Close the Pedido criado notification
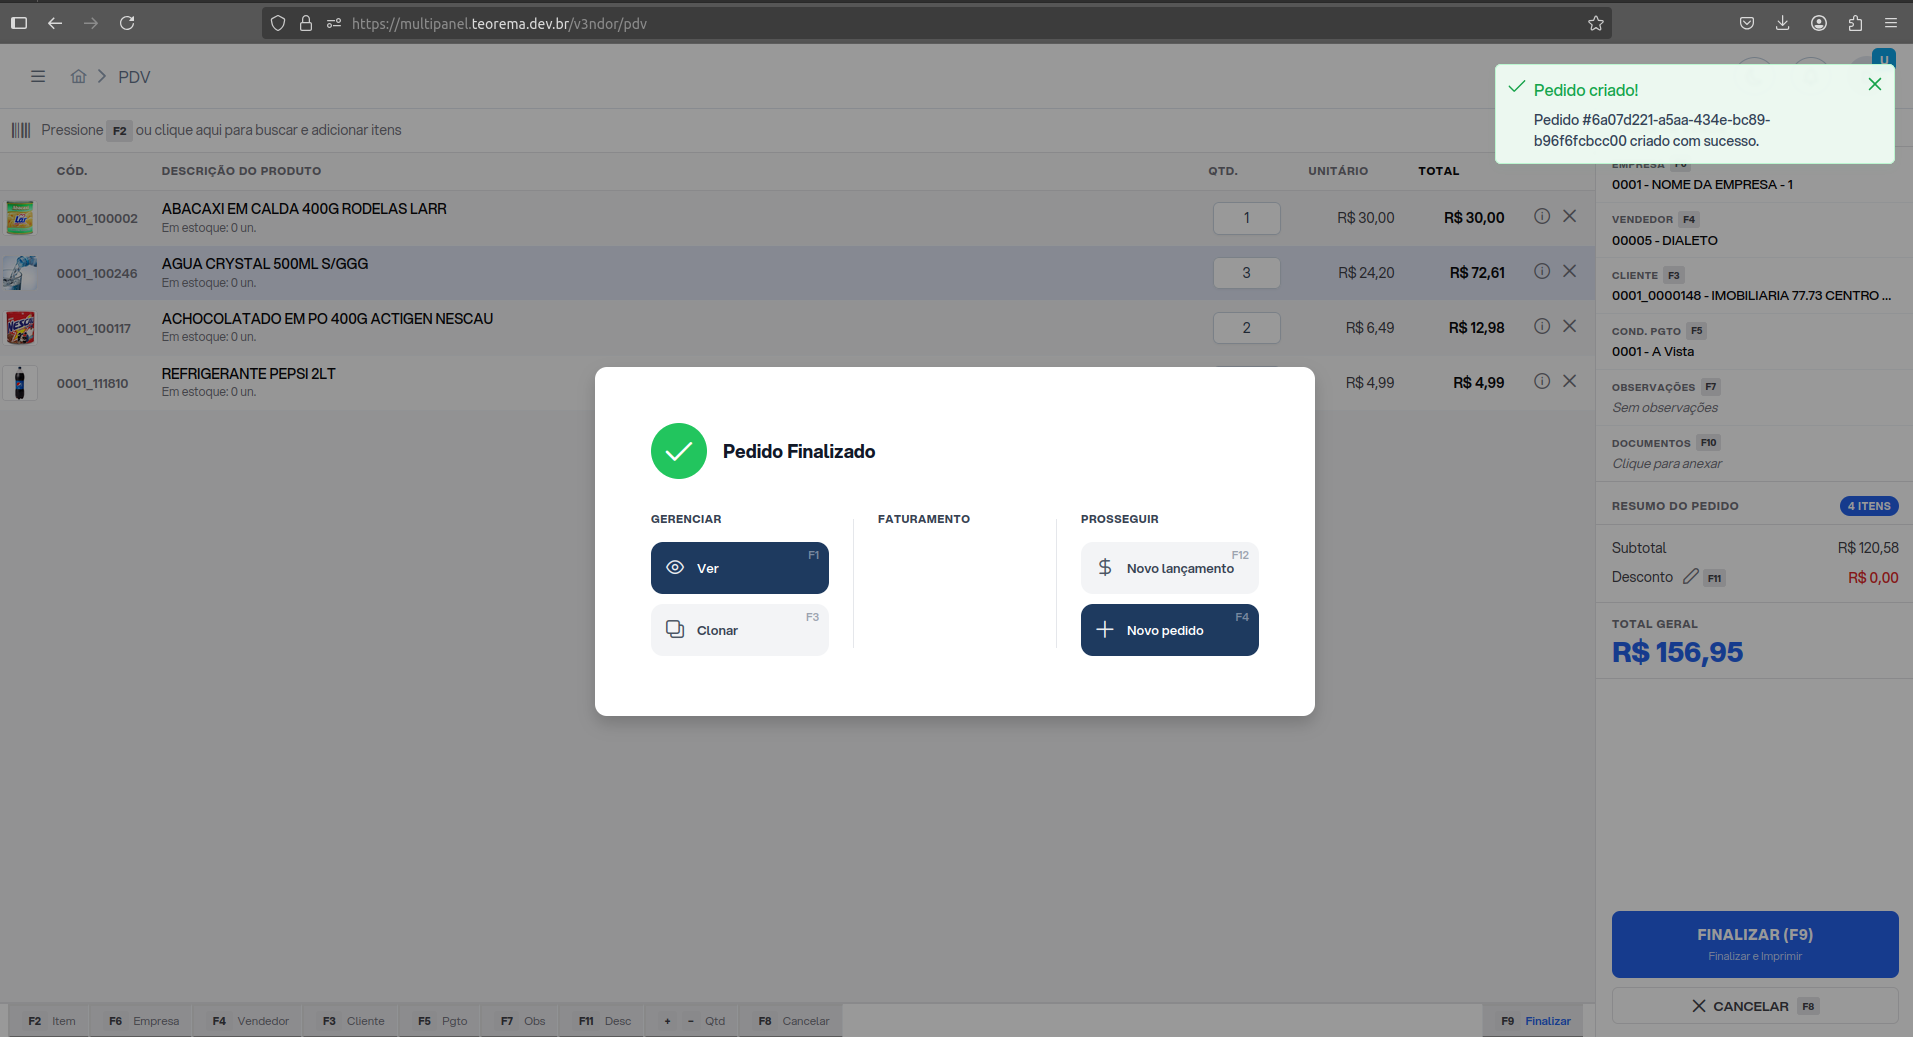Screen dimensions: 1913x1037 click(x=1875, y=84)
